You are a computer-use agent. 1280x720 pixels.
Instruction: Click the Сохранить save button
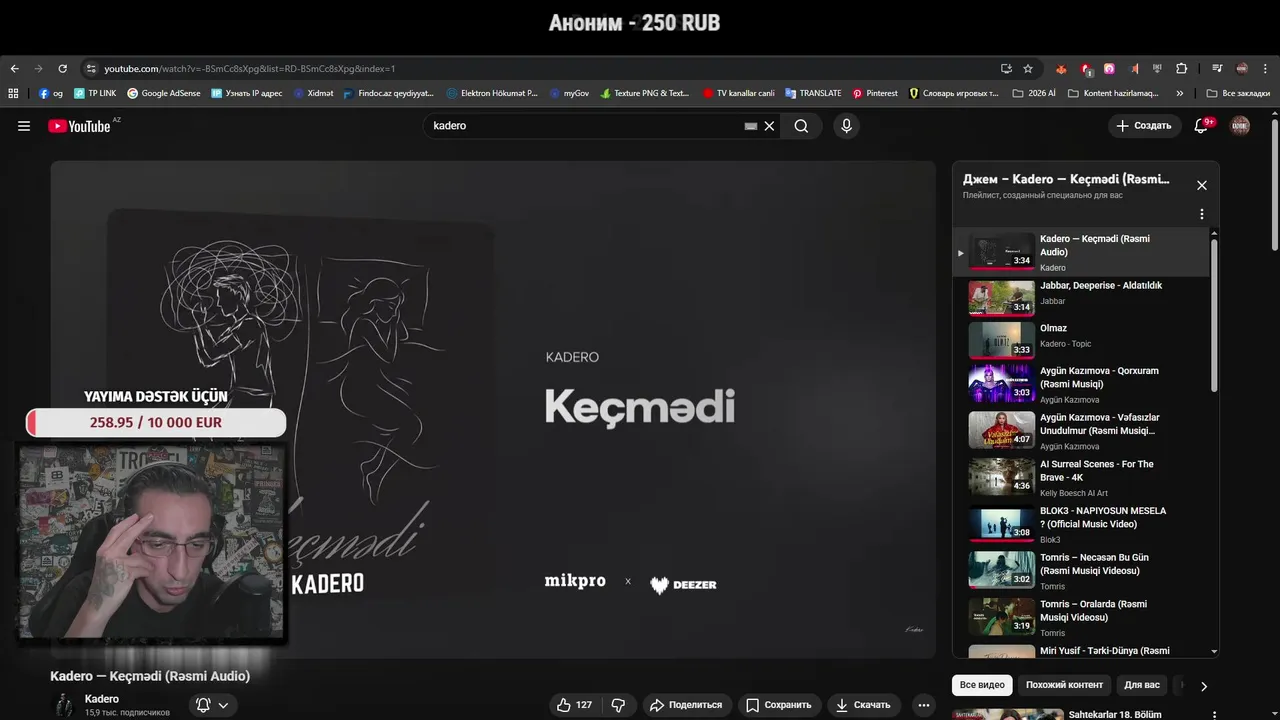point(779,705)
